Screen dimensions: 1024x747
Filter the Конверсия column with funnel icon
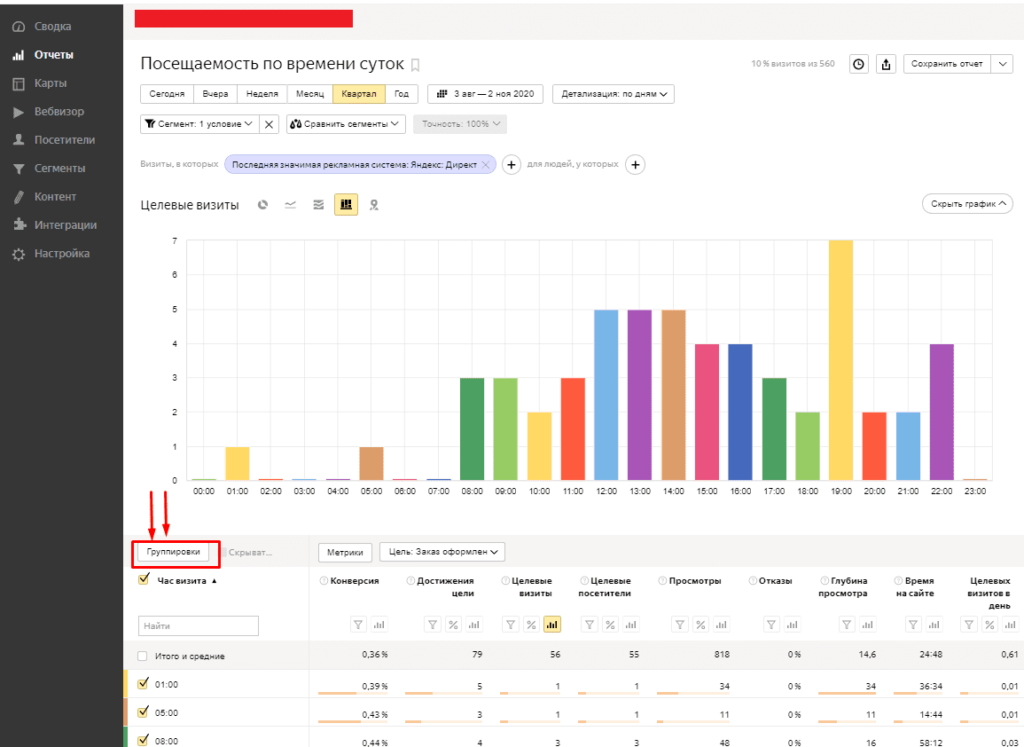(358, 625)
